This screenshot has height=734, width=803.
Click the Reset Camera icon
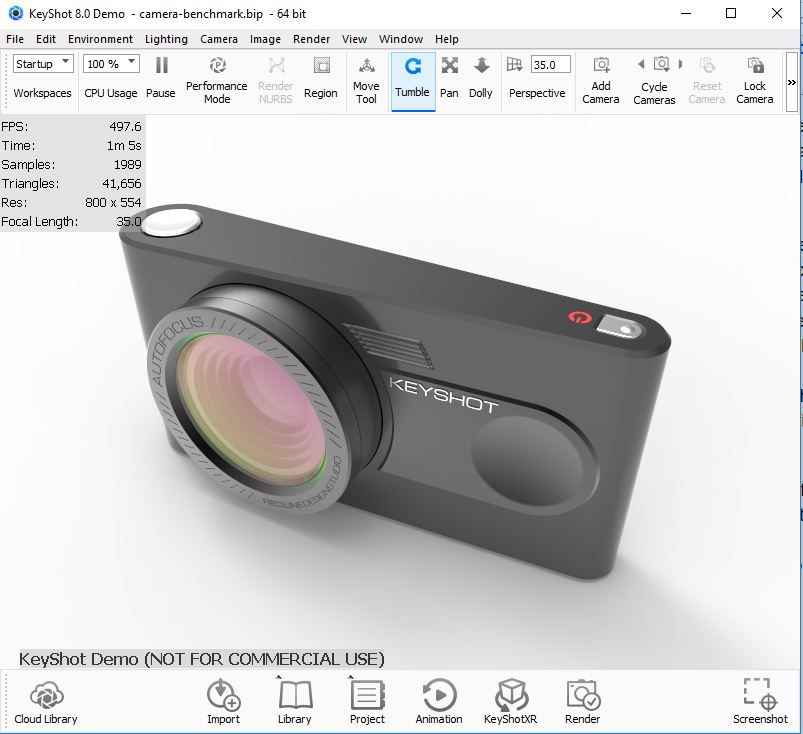pos(707,65)
